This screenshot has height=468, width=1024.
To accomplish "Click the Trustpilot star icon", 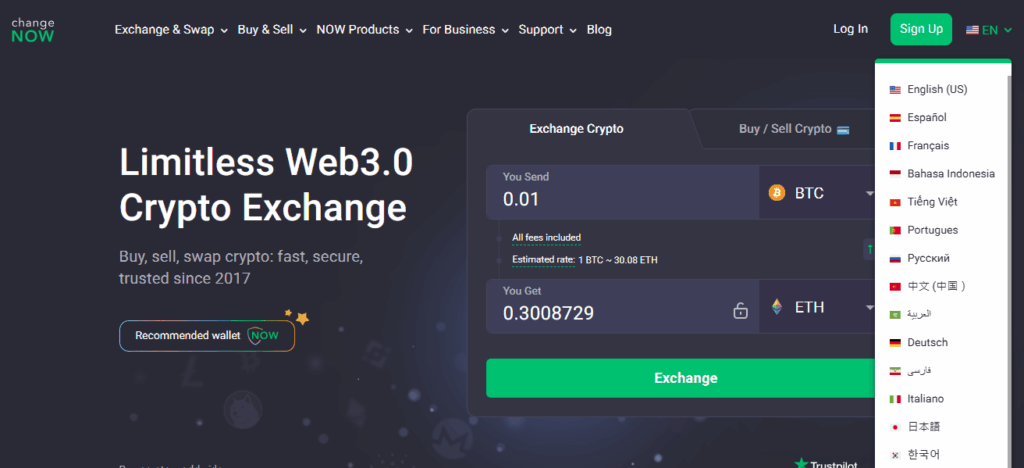I will click(x=801, y=463).
